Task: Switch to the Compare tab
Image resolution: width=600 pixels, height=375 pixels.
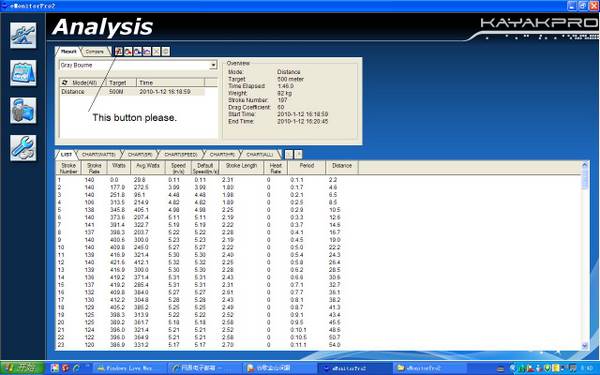Action: 95,51
